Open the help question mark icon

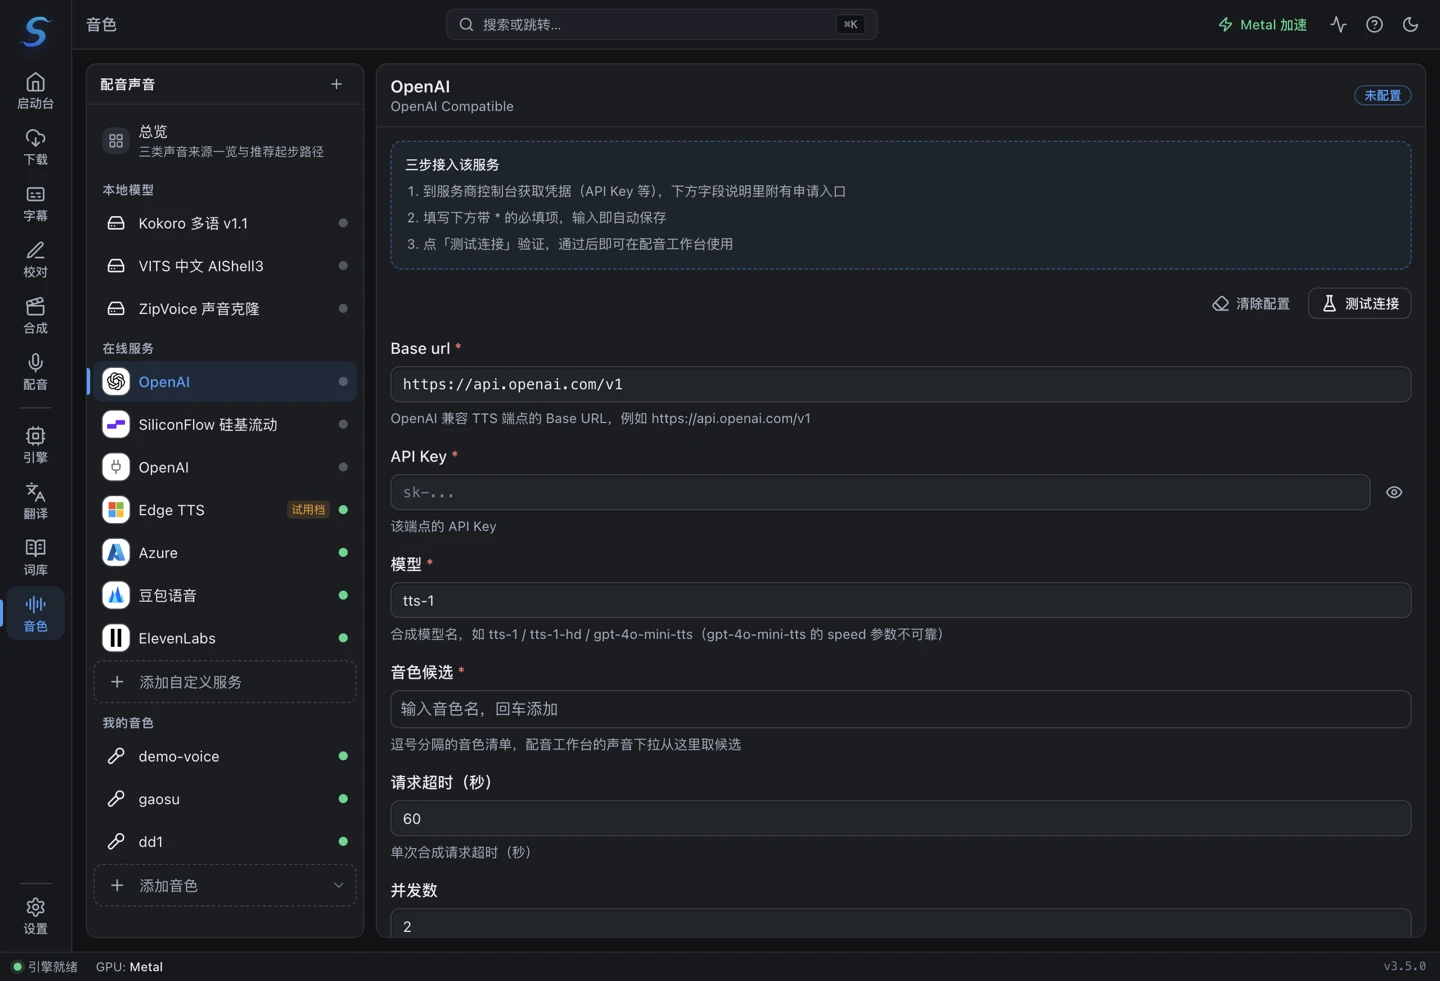point(1374,24)
